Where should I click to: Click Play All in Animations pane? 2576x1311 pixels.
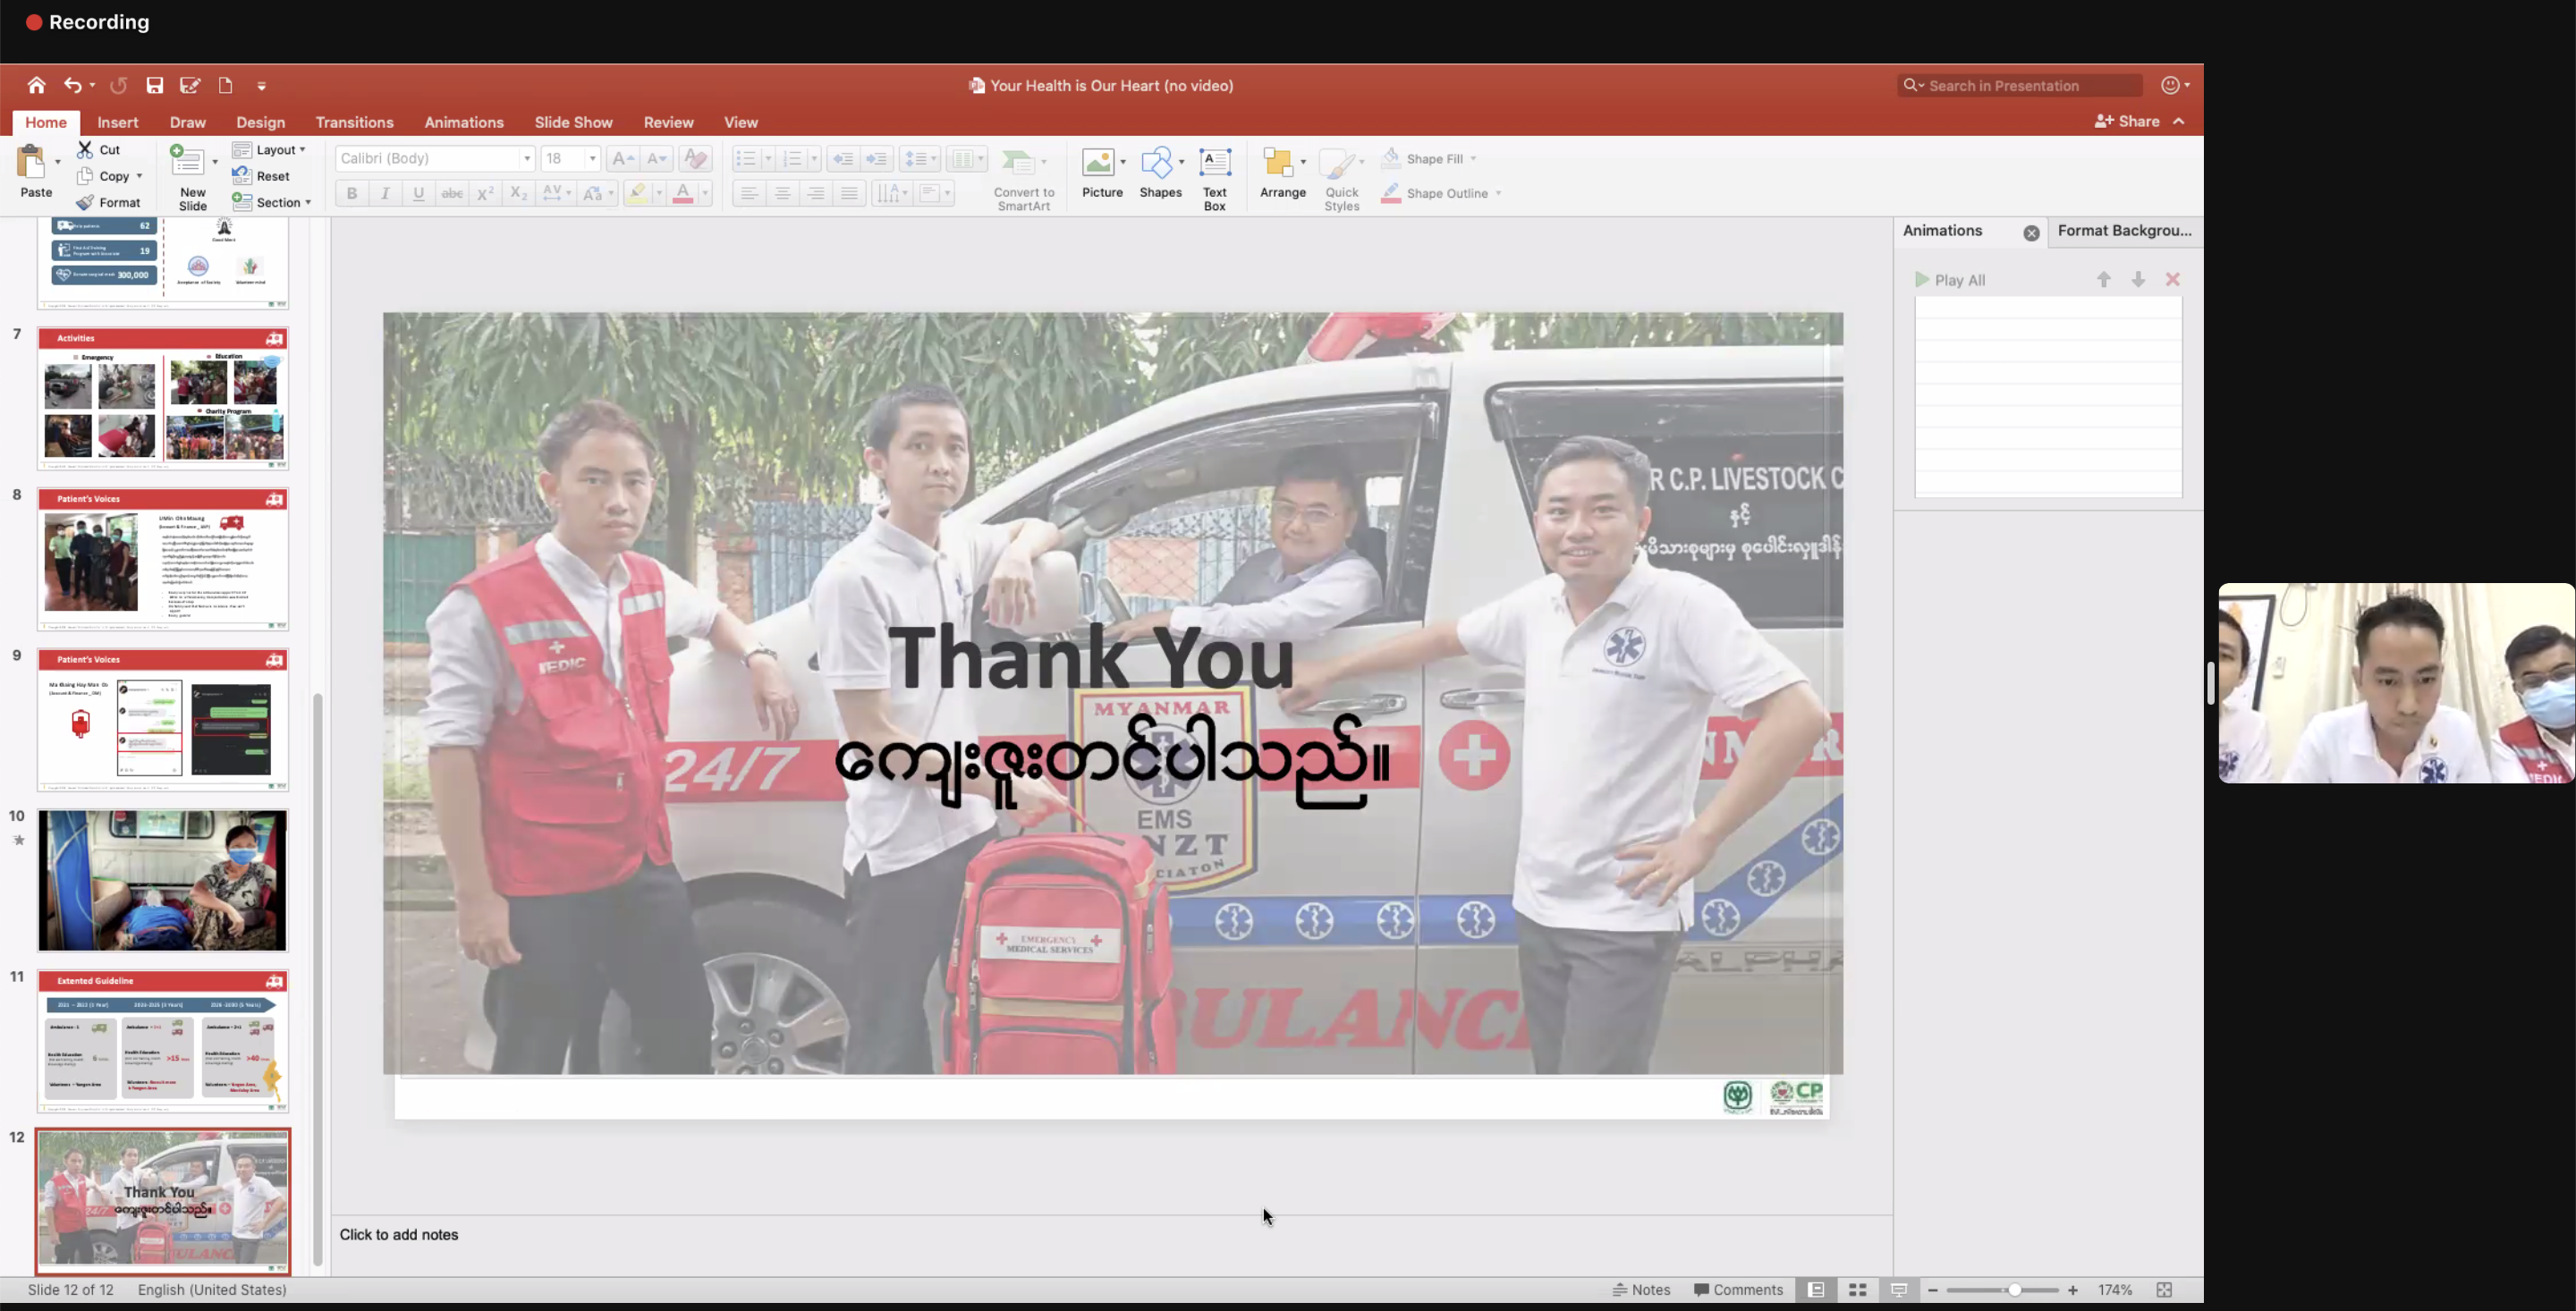(x=1949, y=280)
